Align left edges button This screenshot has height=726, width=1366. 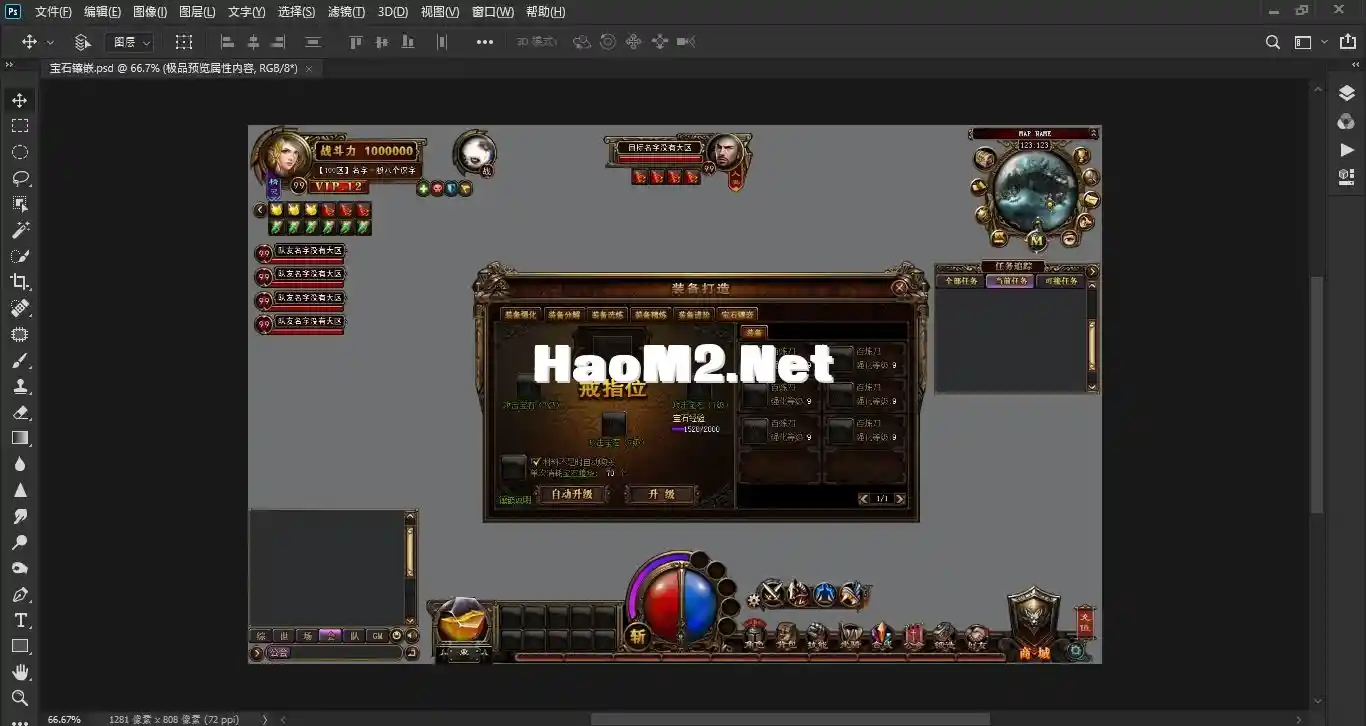point(227,42)
